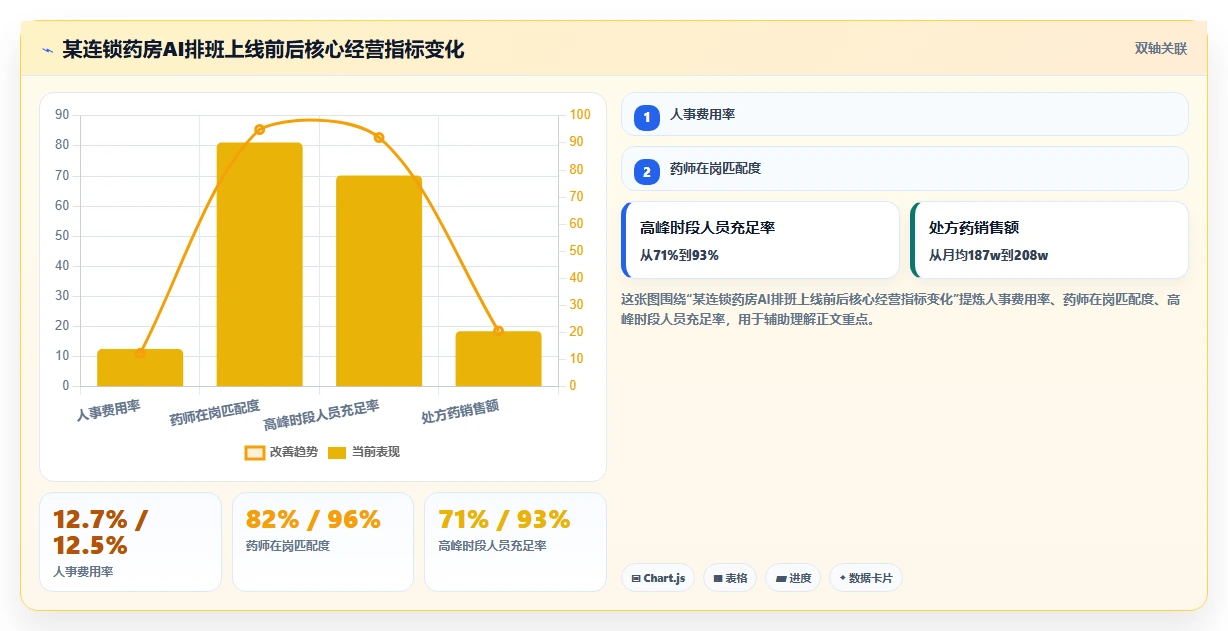1228x631 pixels.
Task: Click the 人事费用率 bar in chart
Action: pos(140,367)
